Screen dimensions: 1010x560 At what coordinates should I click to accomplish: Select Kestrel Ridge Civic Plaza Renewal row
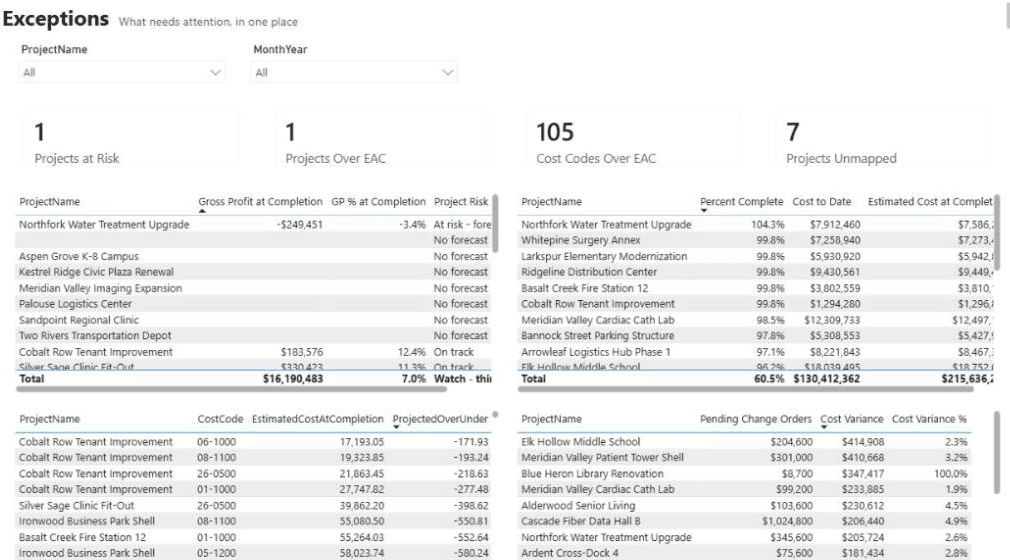pyautogui.click(x=253, y=272)
